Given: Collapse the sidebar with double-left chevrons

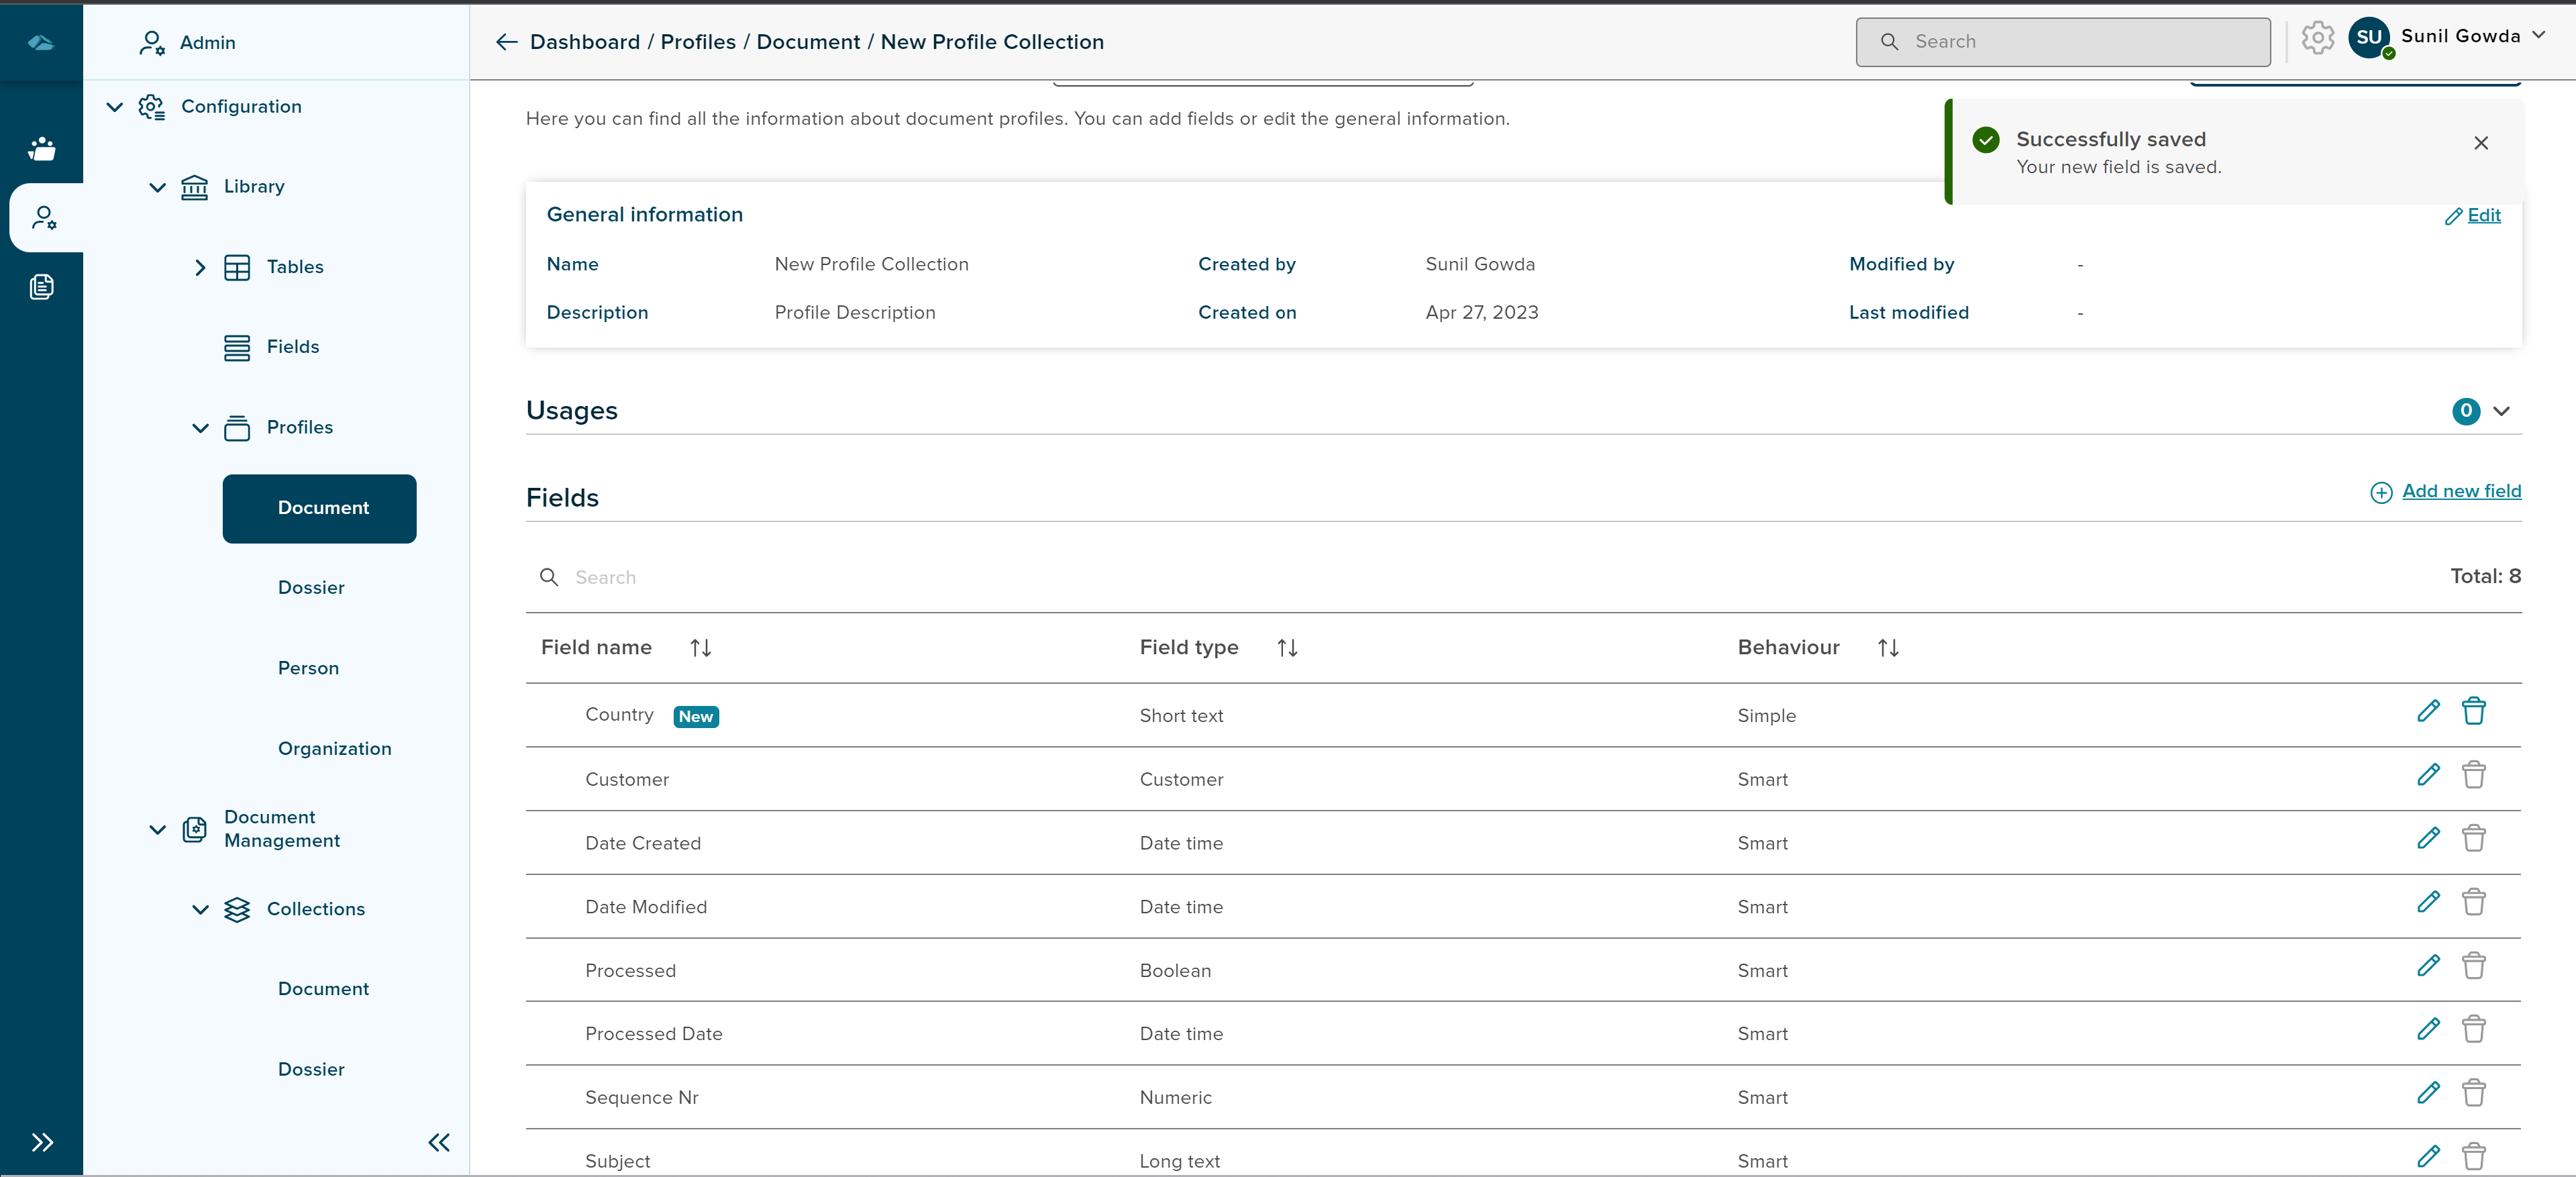Looking at the screenshot, I should coord(439,1142).
